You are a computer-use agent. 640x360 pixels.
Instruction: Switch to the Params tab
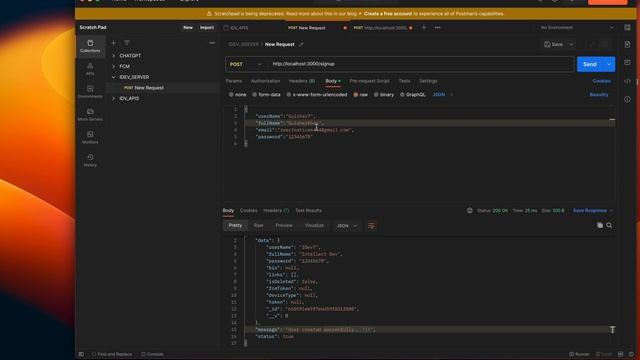point(234,81)
